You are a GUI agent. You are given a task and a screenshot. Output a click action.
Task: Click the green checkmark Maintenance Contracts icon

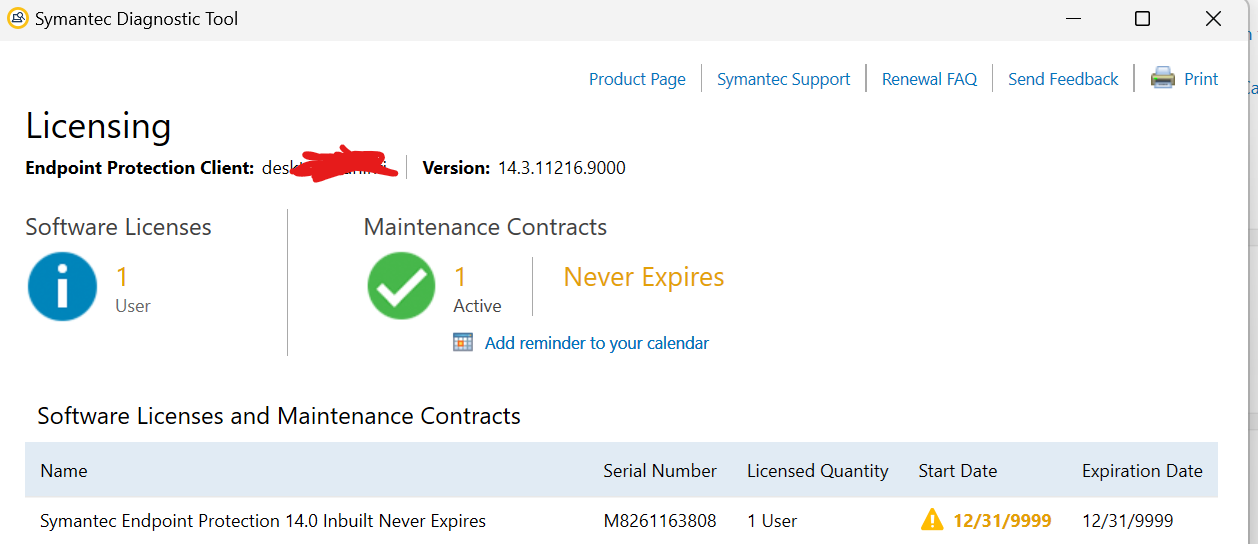pos(401,286)
